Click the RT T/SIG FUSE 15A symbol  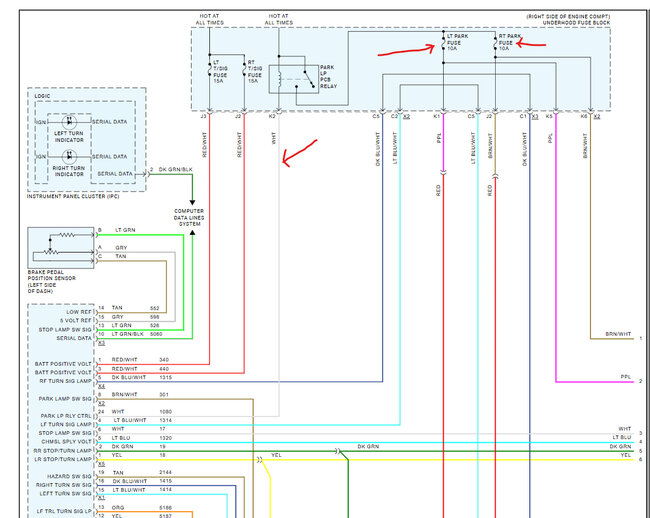point(245,69)
